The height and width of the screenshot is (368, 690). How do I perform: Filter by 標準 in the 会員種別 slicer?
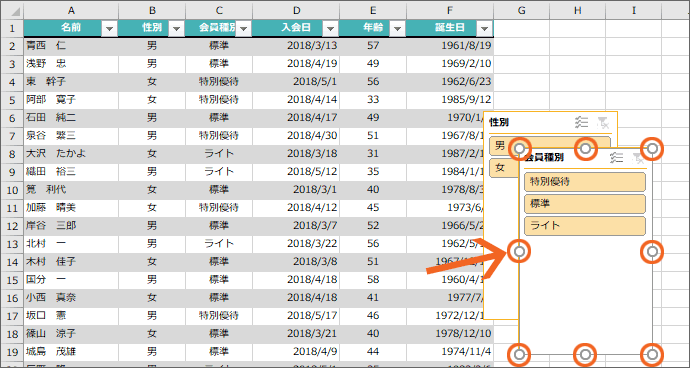585,204
